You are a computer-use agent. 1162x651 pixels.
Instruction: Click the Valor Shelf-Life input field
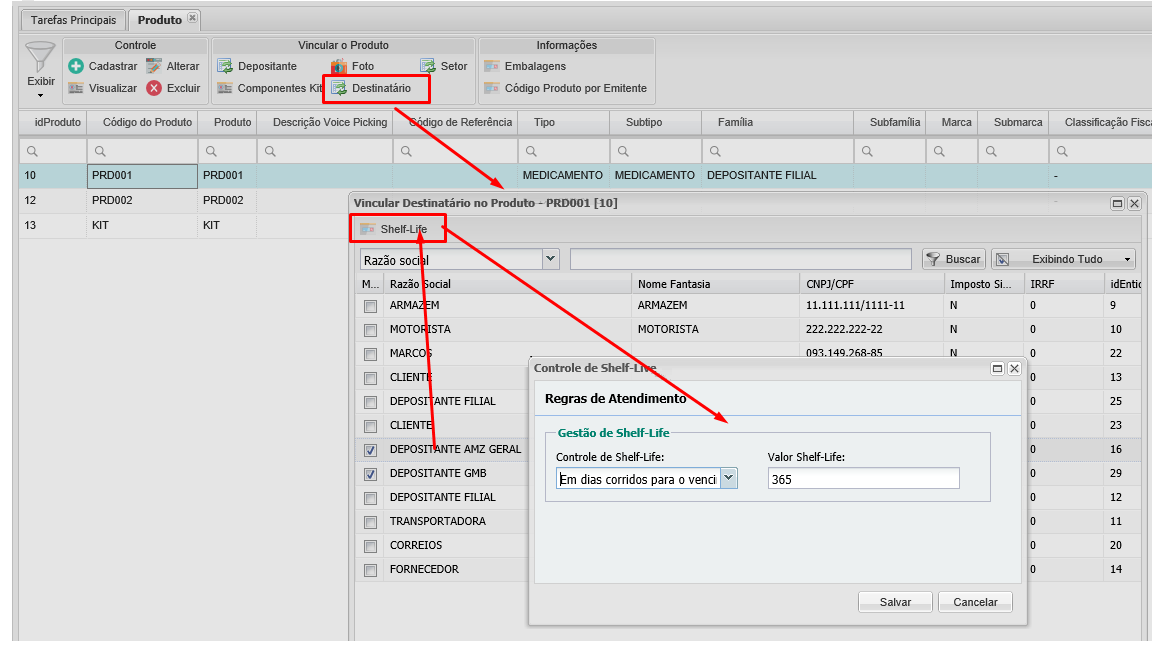(x=863, y=479)
